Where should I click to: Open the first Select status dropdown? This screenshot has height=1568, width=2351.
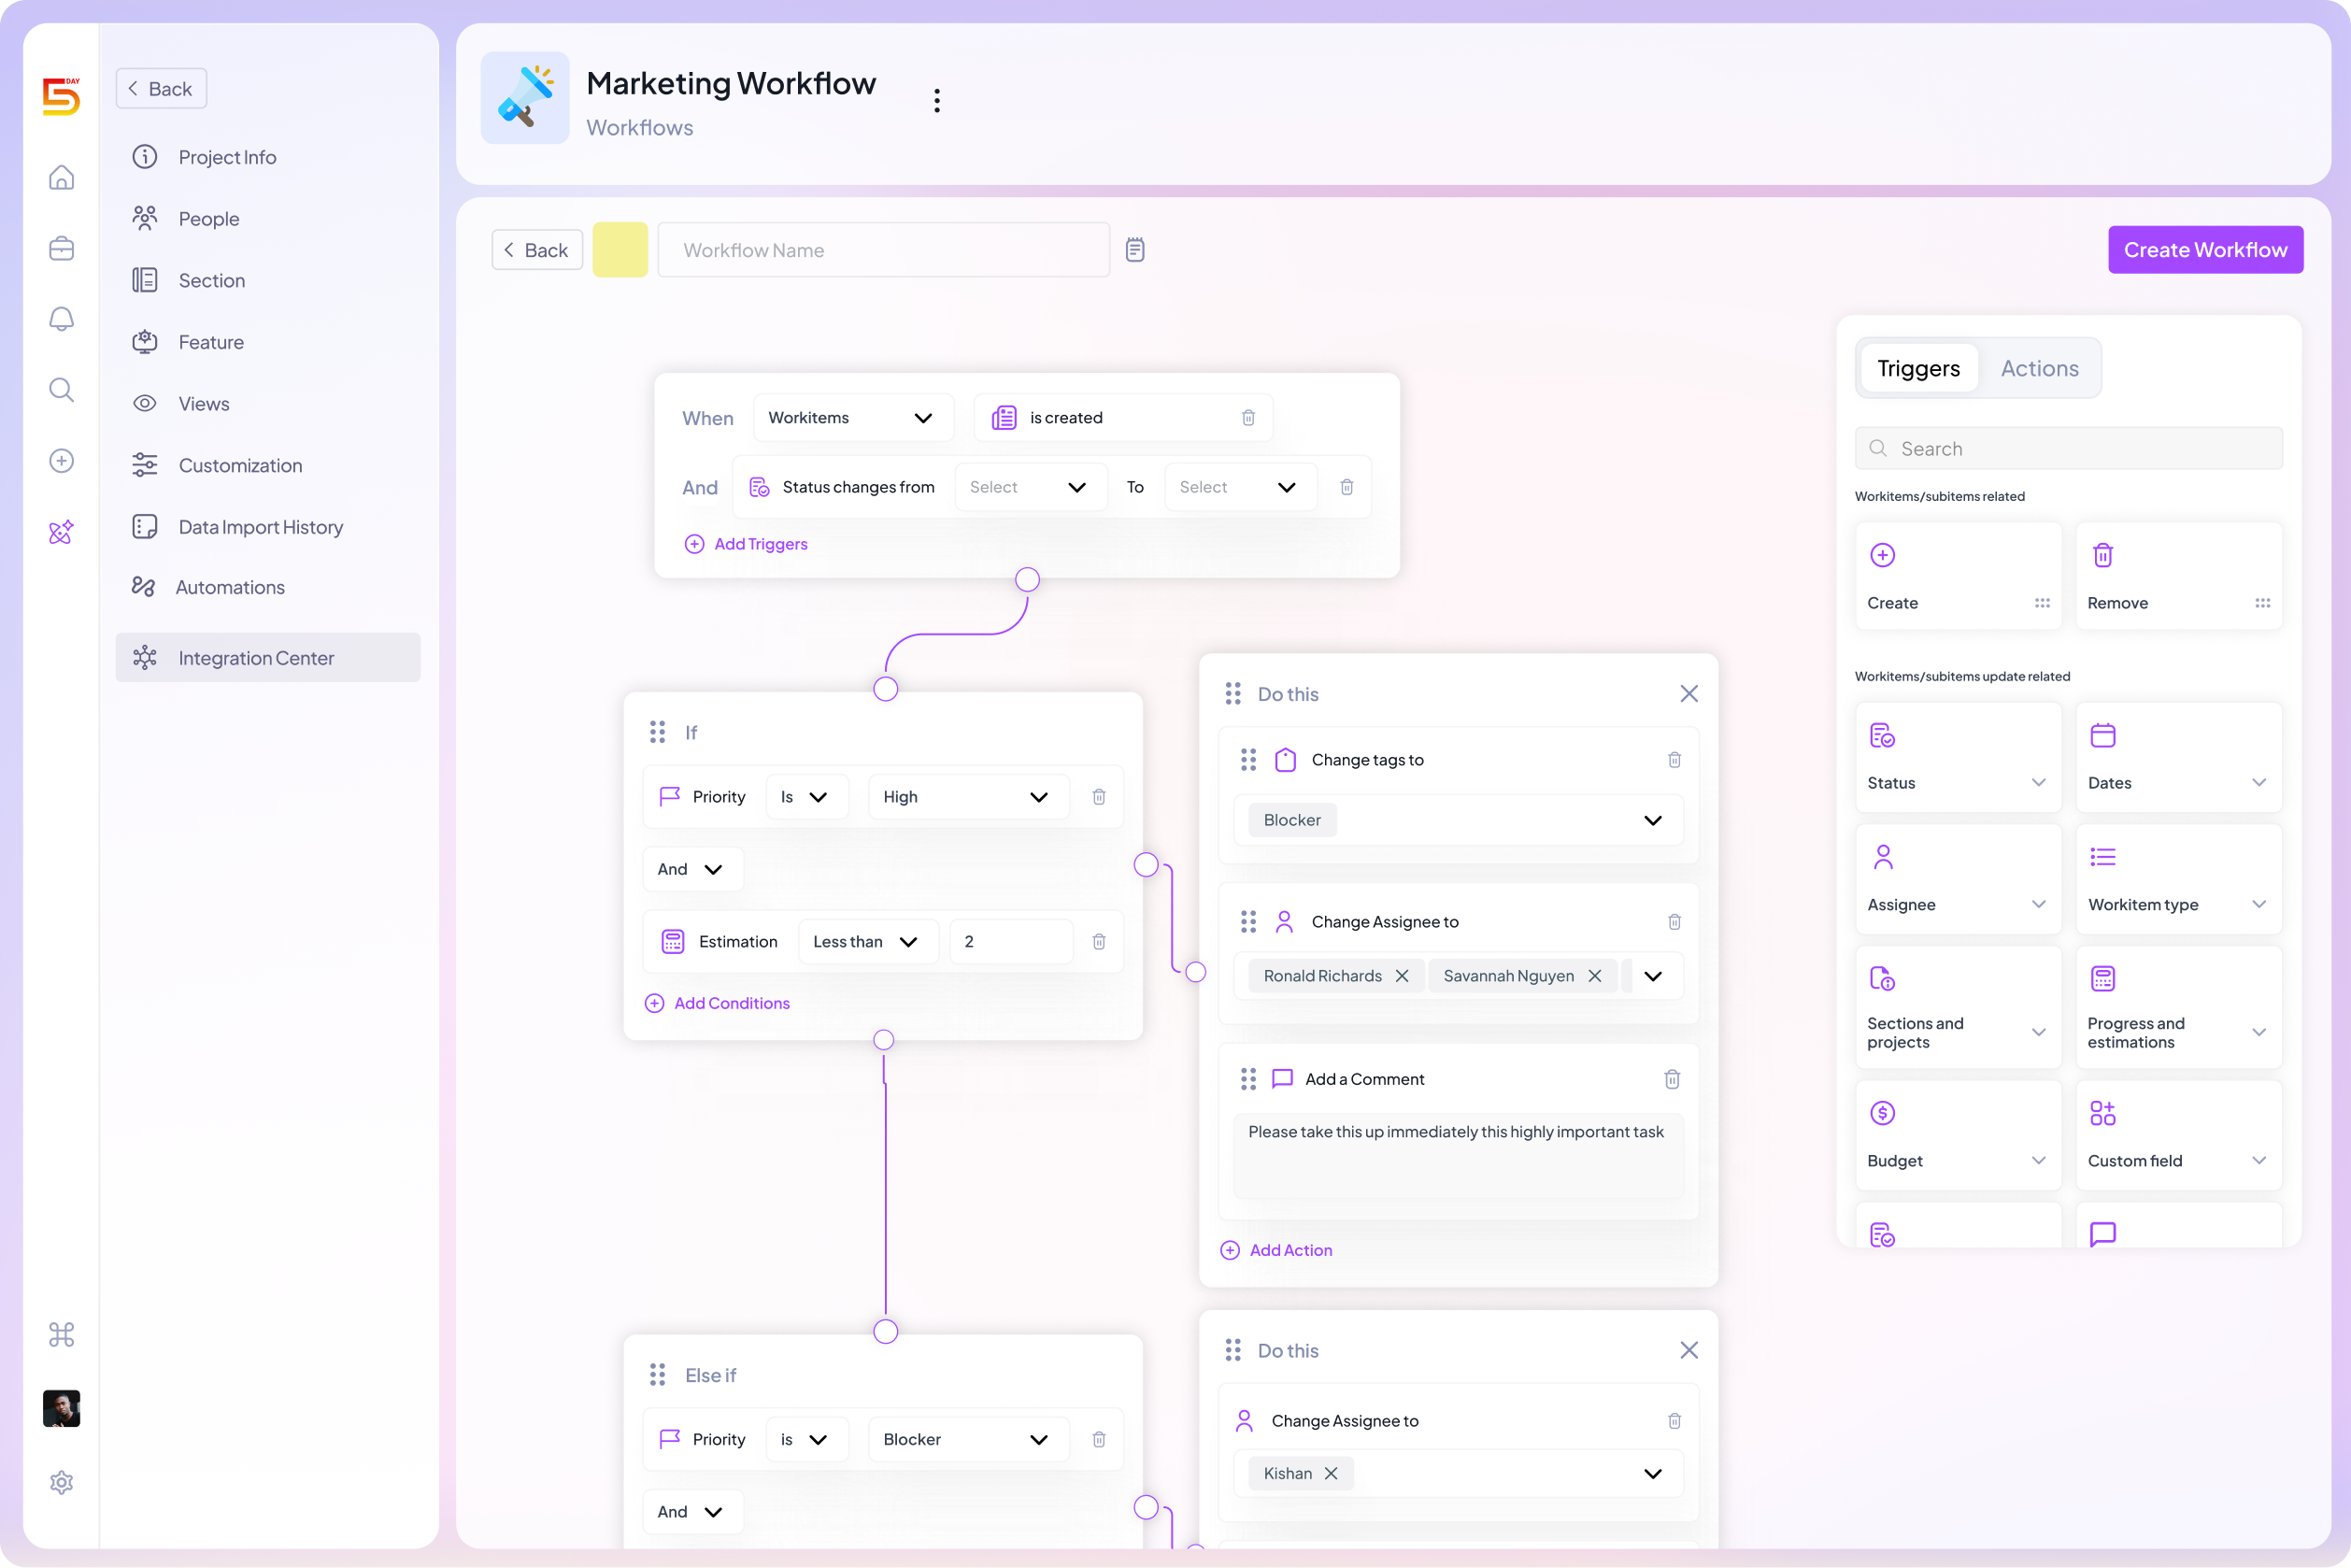(x=1030, y=487)
